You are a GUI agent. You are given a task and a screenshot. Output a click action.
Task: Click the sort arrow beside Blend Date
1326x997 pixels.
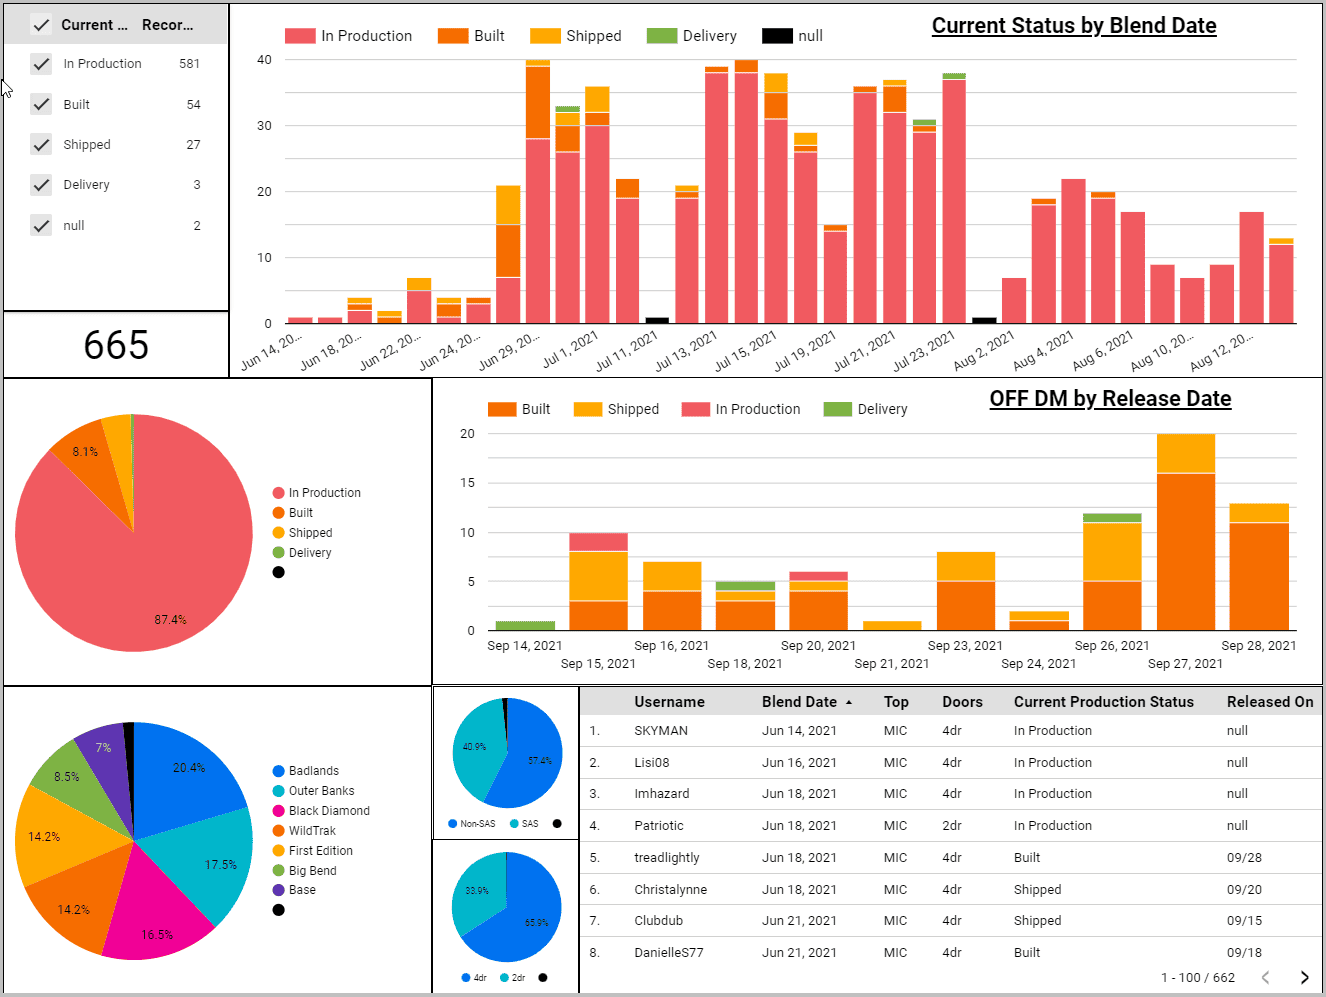click(x=849, y=702)
